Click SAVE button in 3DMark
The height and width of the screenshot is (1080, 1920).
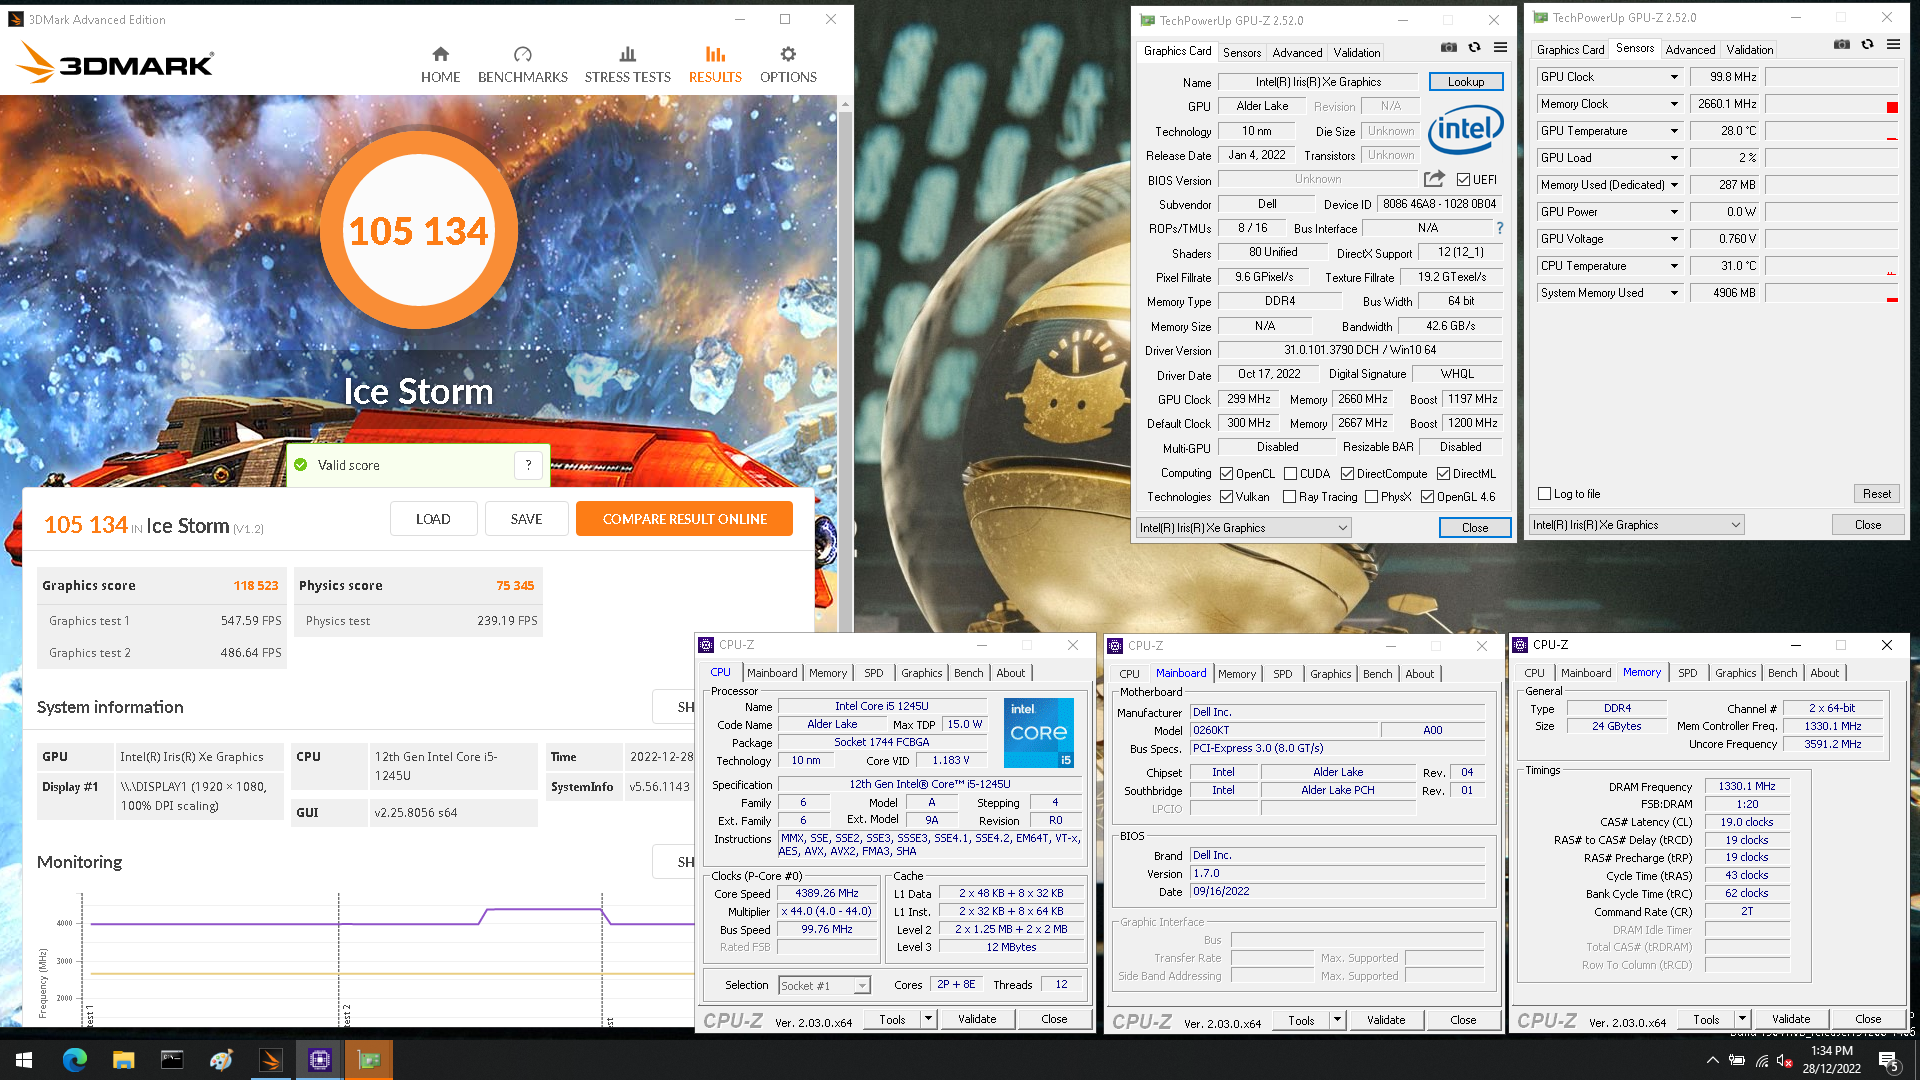(x=526, y=519)
